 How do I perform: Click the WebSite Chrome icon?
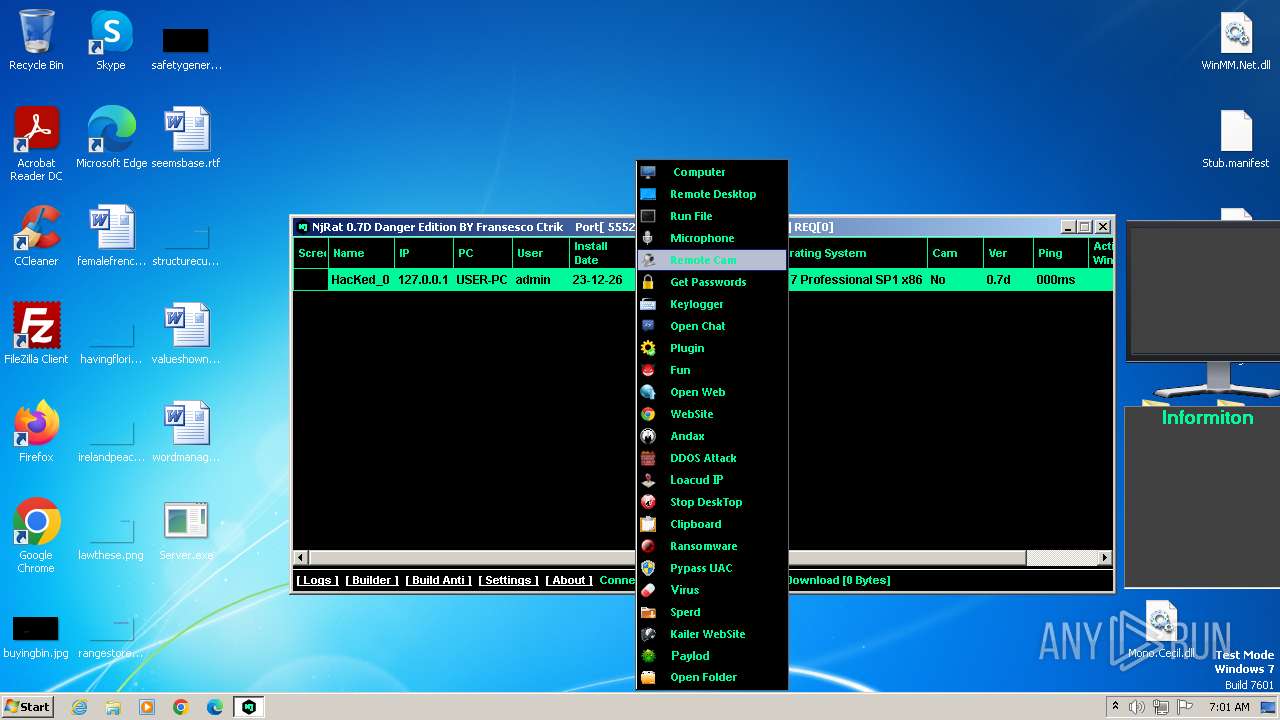click(x=648, y=414)
